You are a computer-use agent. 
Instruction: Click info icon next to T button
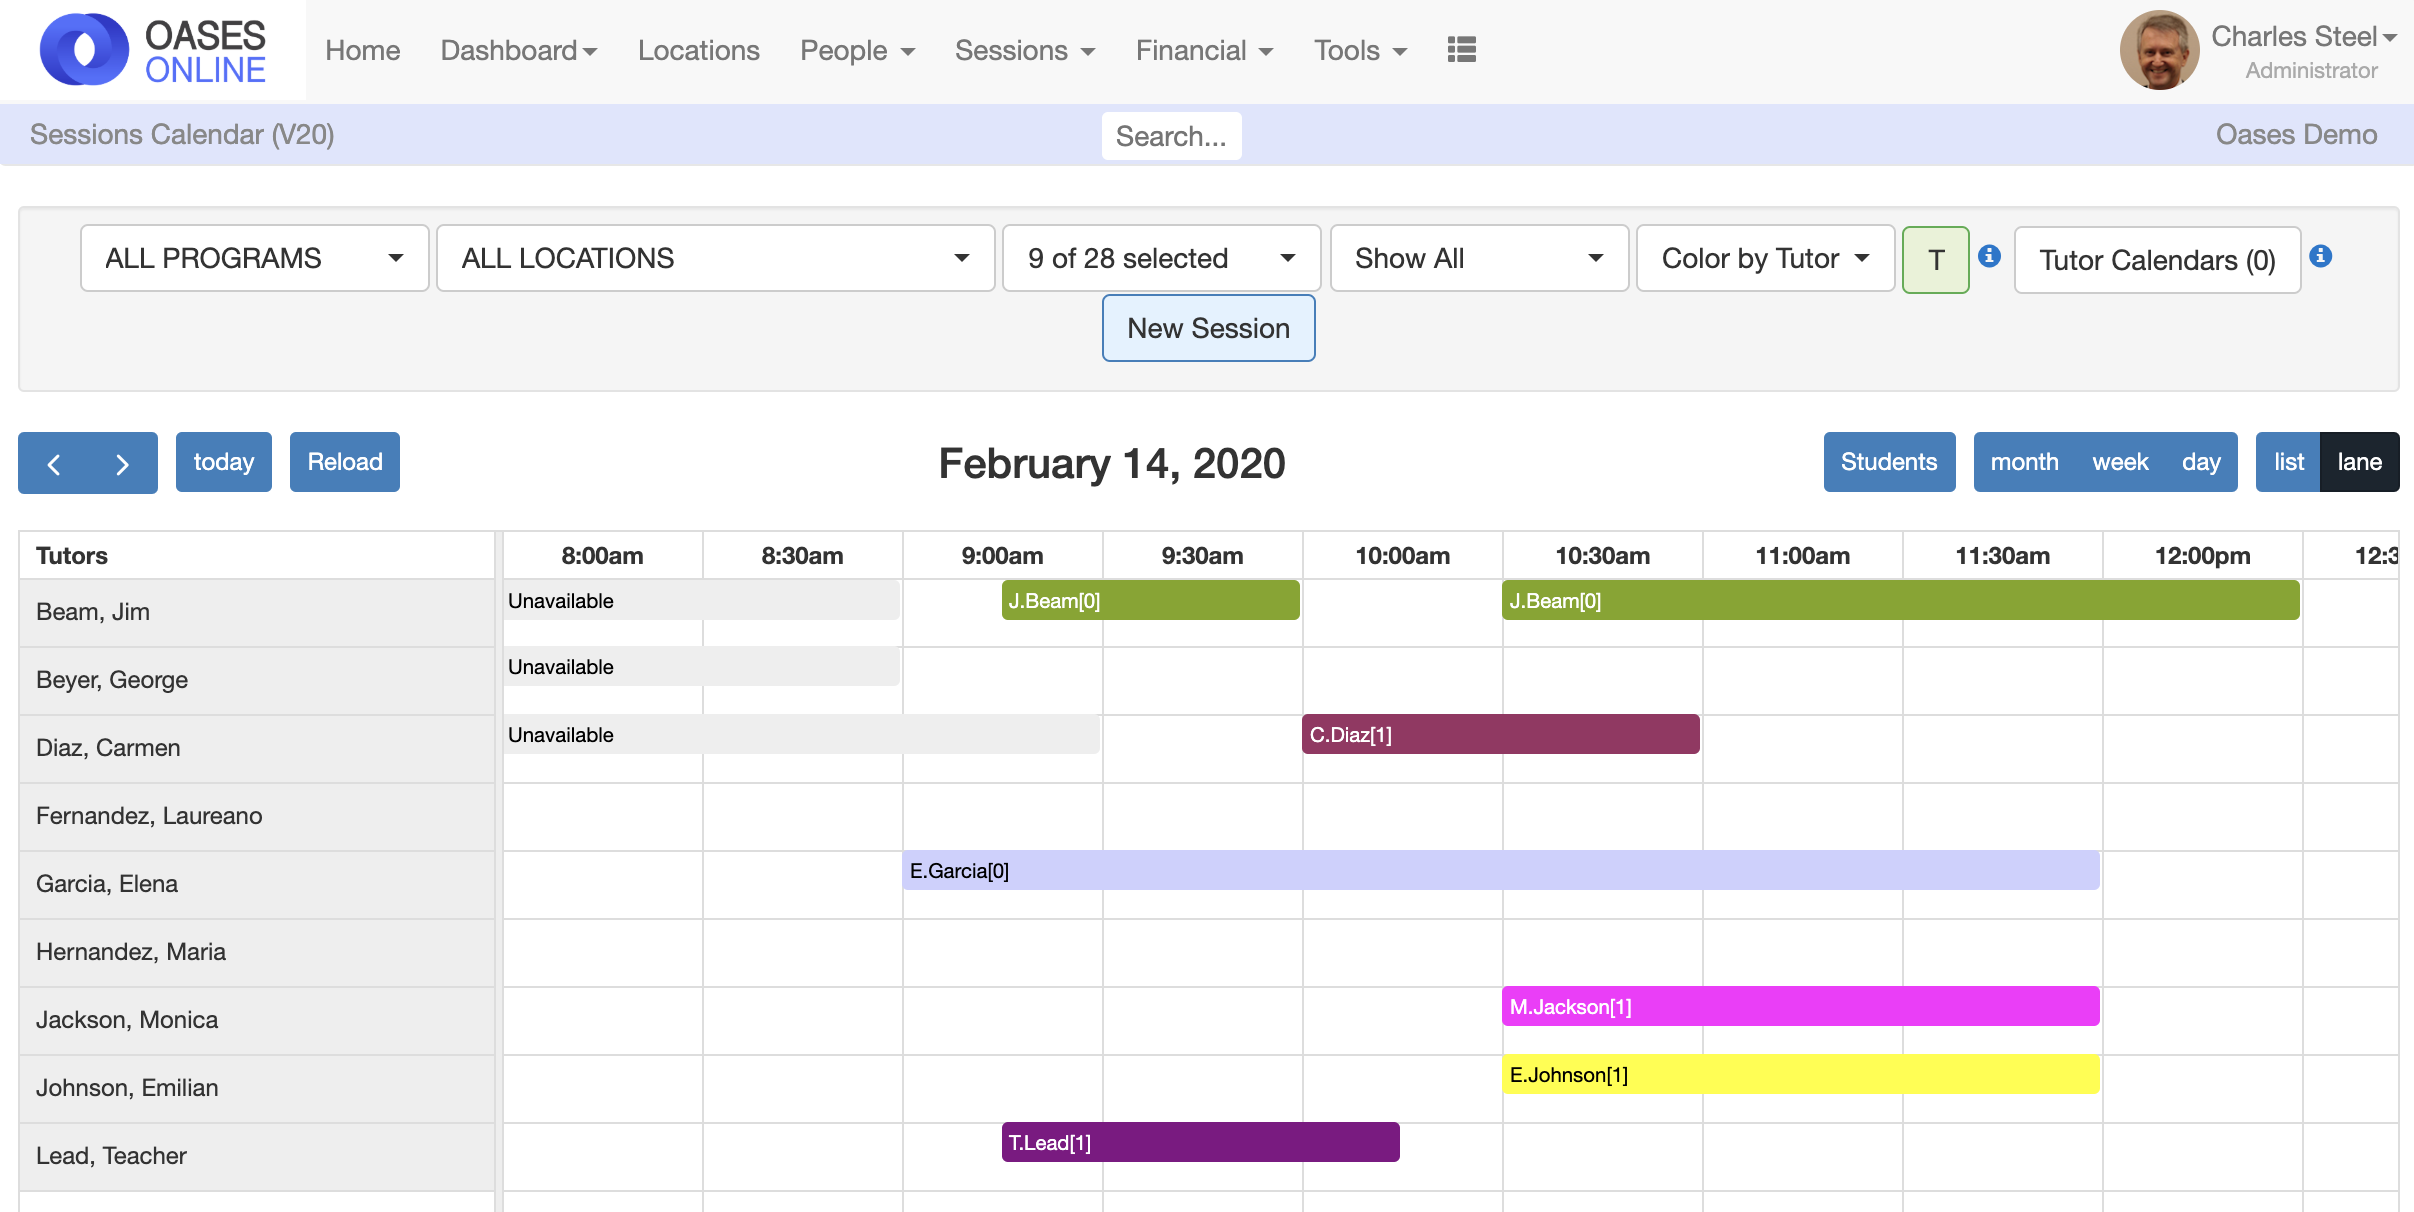1989,256
